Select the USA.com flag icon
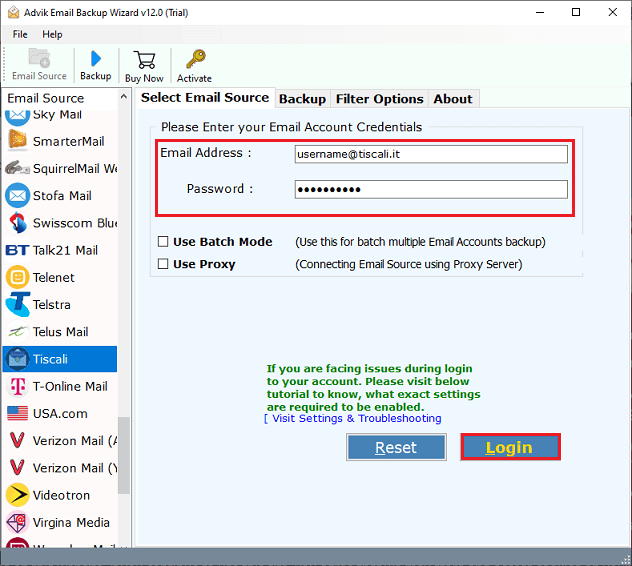Screen dimensions: 632x566 tap(17, 413)
